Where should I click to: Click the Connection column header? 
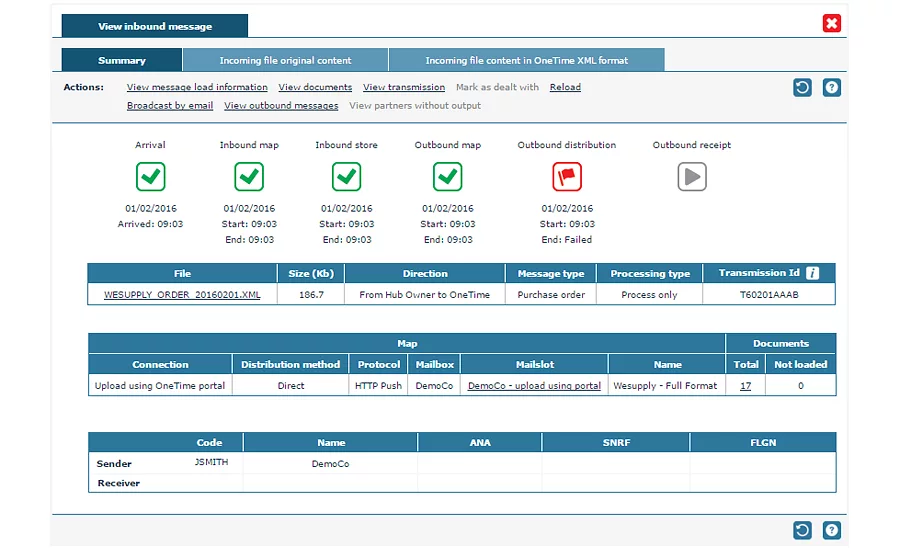tap(160, 365)
